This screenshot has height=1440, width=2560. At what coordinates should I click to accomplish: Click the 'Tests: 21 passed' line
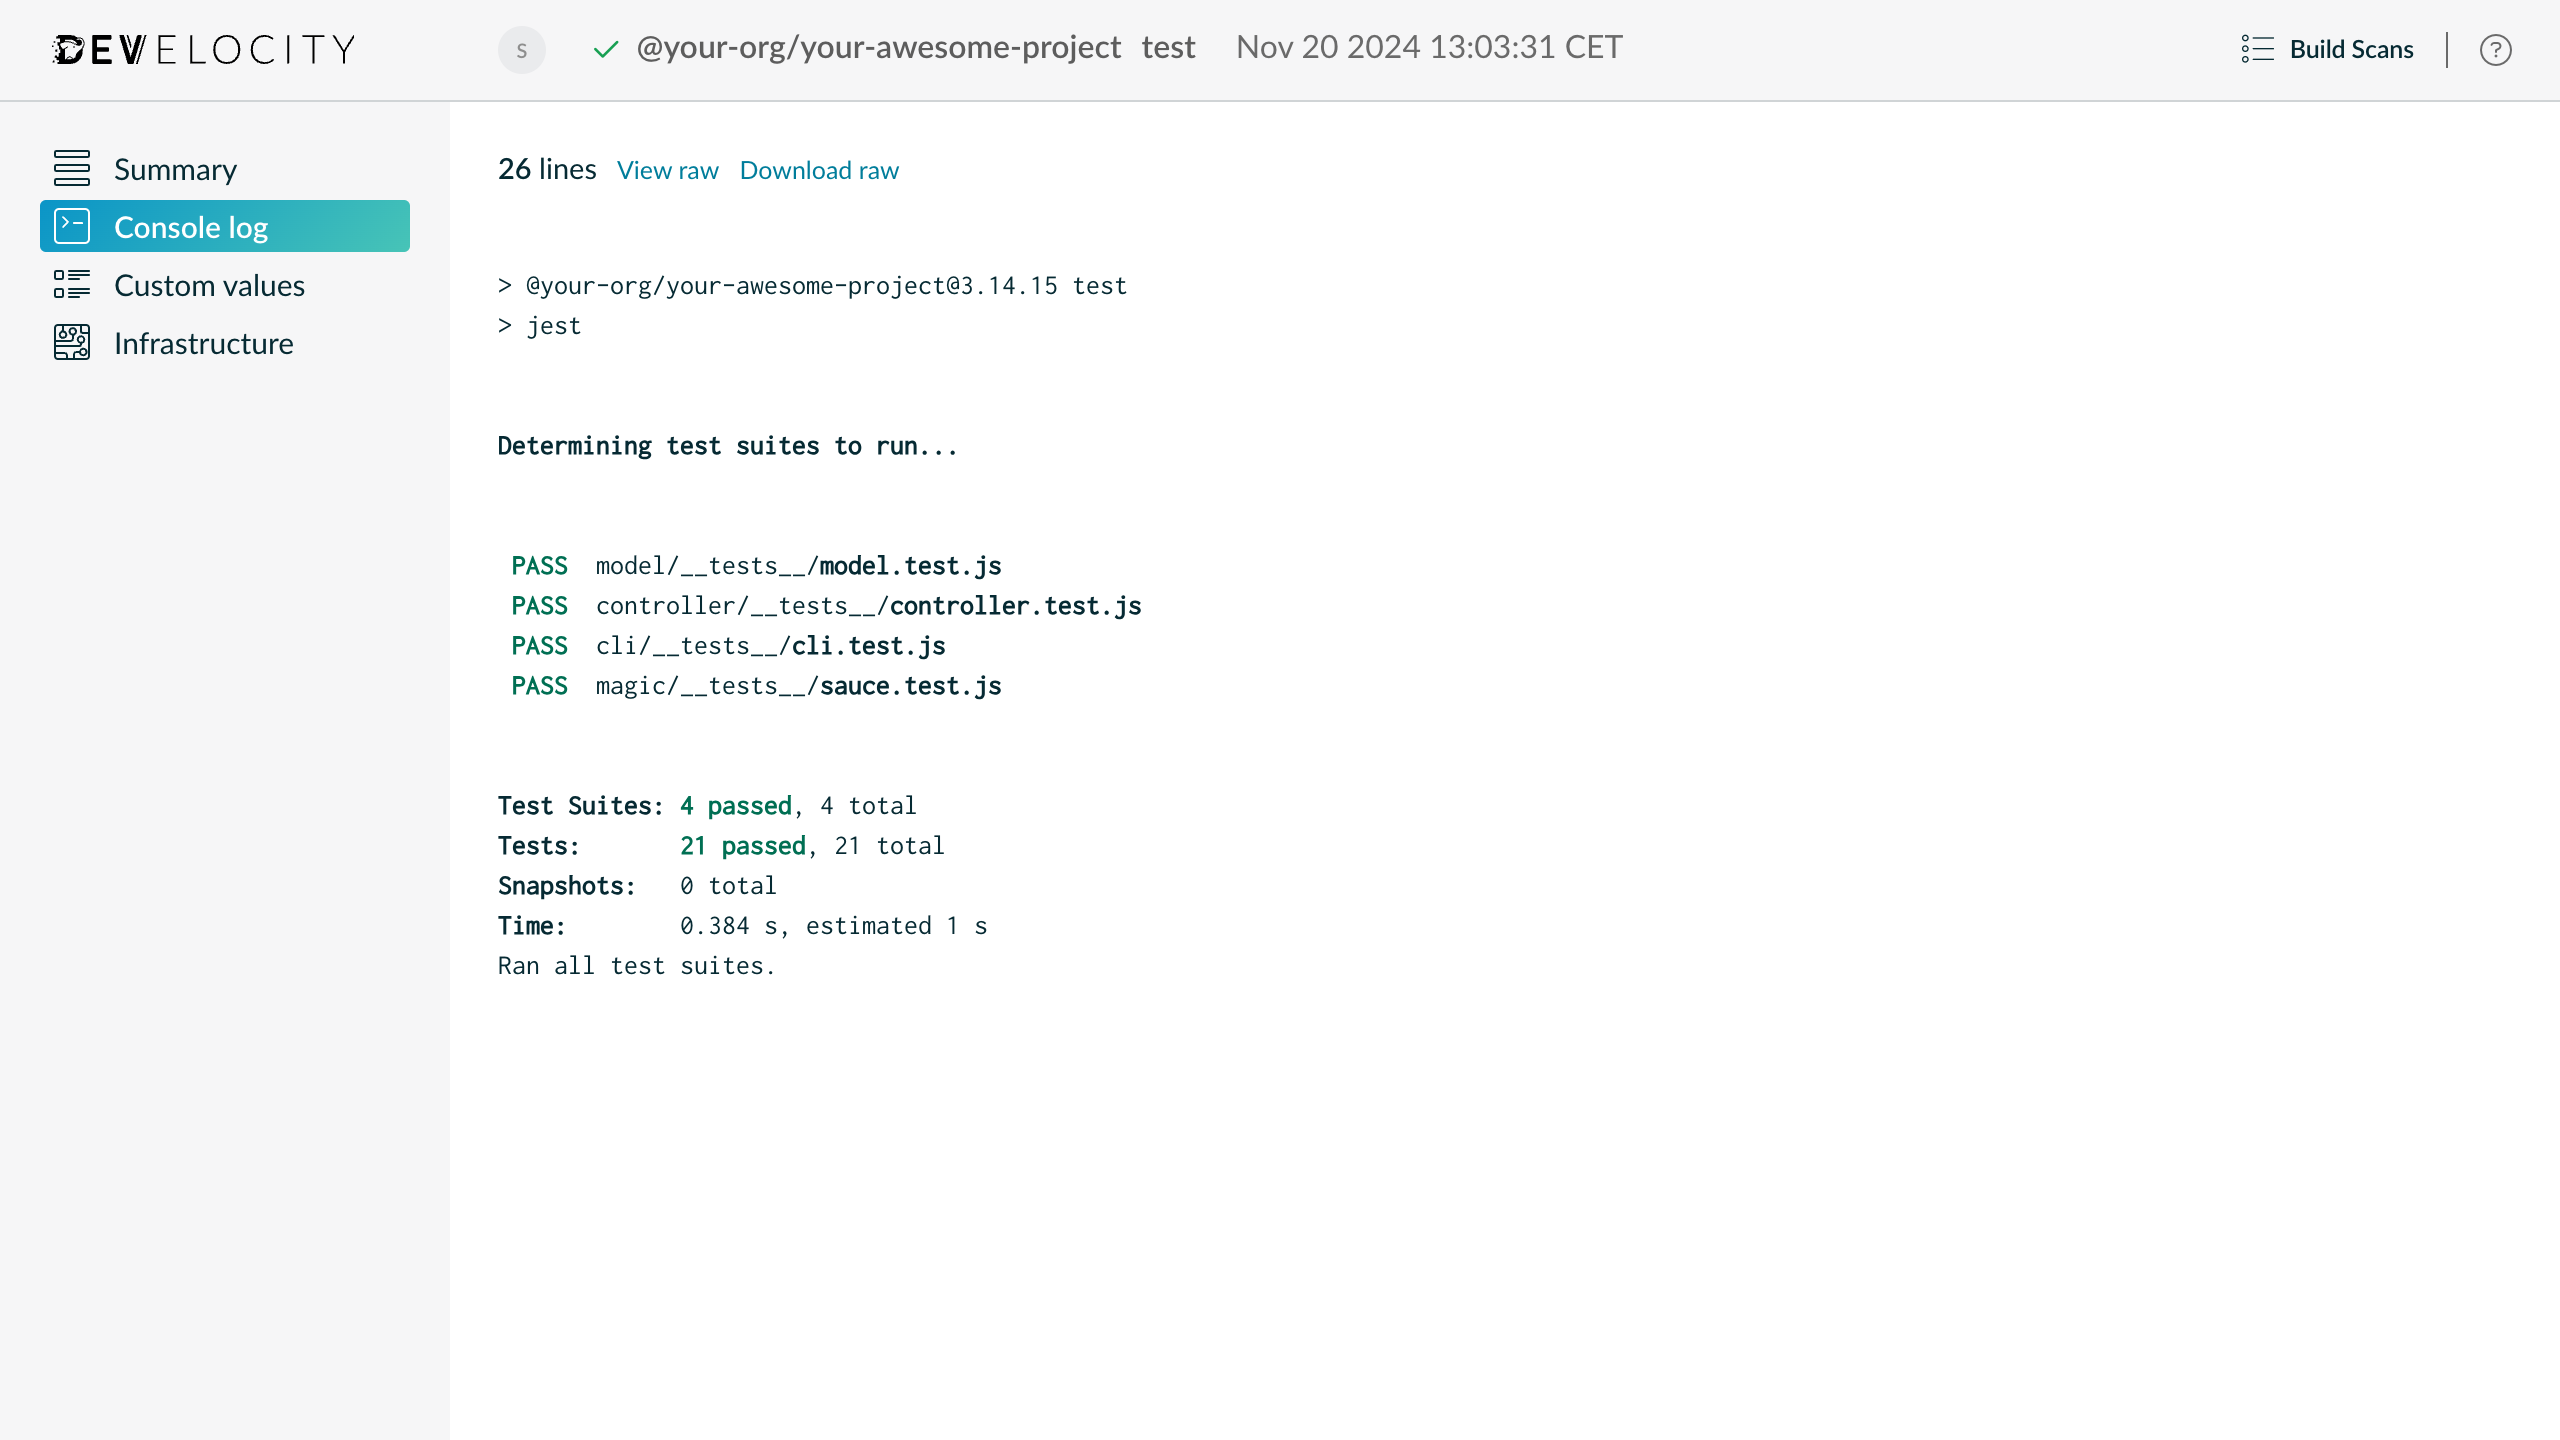[x=721, y=846]
